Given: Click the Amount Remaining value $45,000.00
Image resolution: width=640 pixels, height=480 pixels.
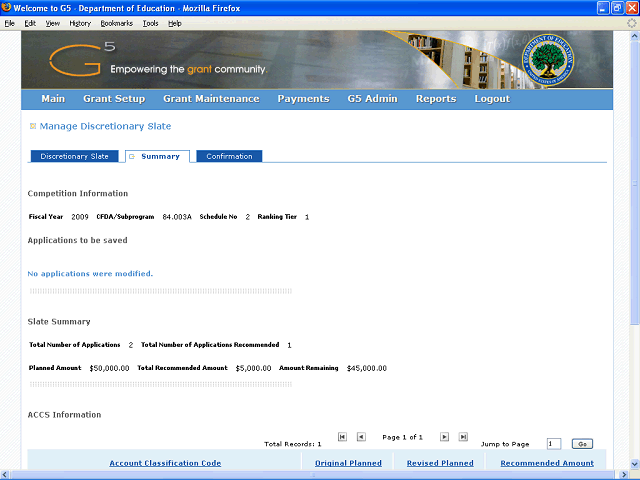Looking at the screenshot, I should 367,368.
